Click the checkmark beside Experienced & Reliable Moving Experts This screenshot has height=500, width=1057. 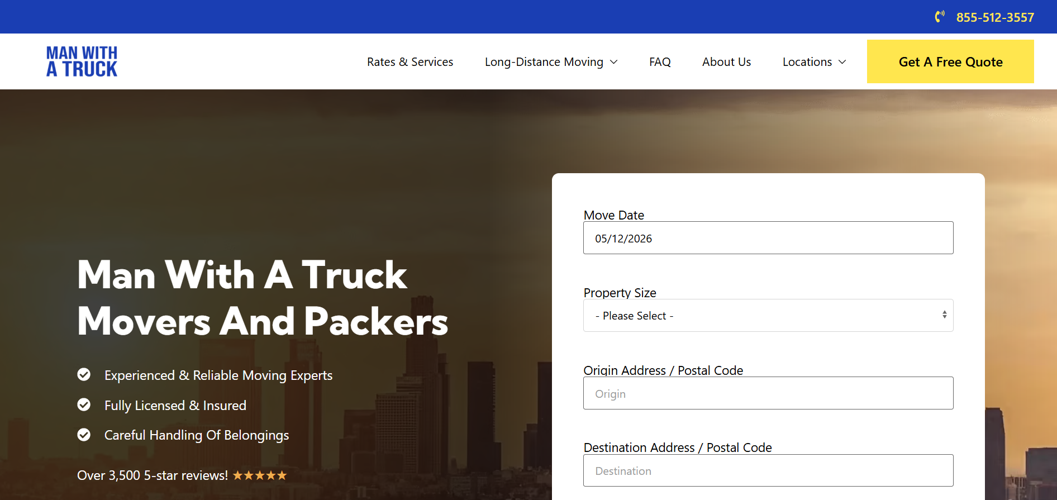pyautogui.click(x=84, y=375)
